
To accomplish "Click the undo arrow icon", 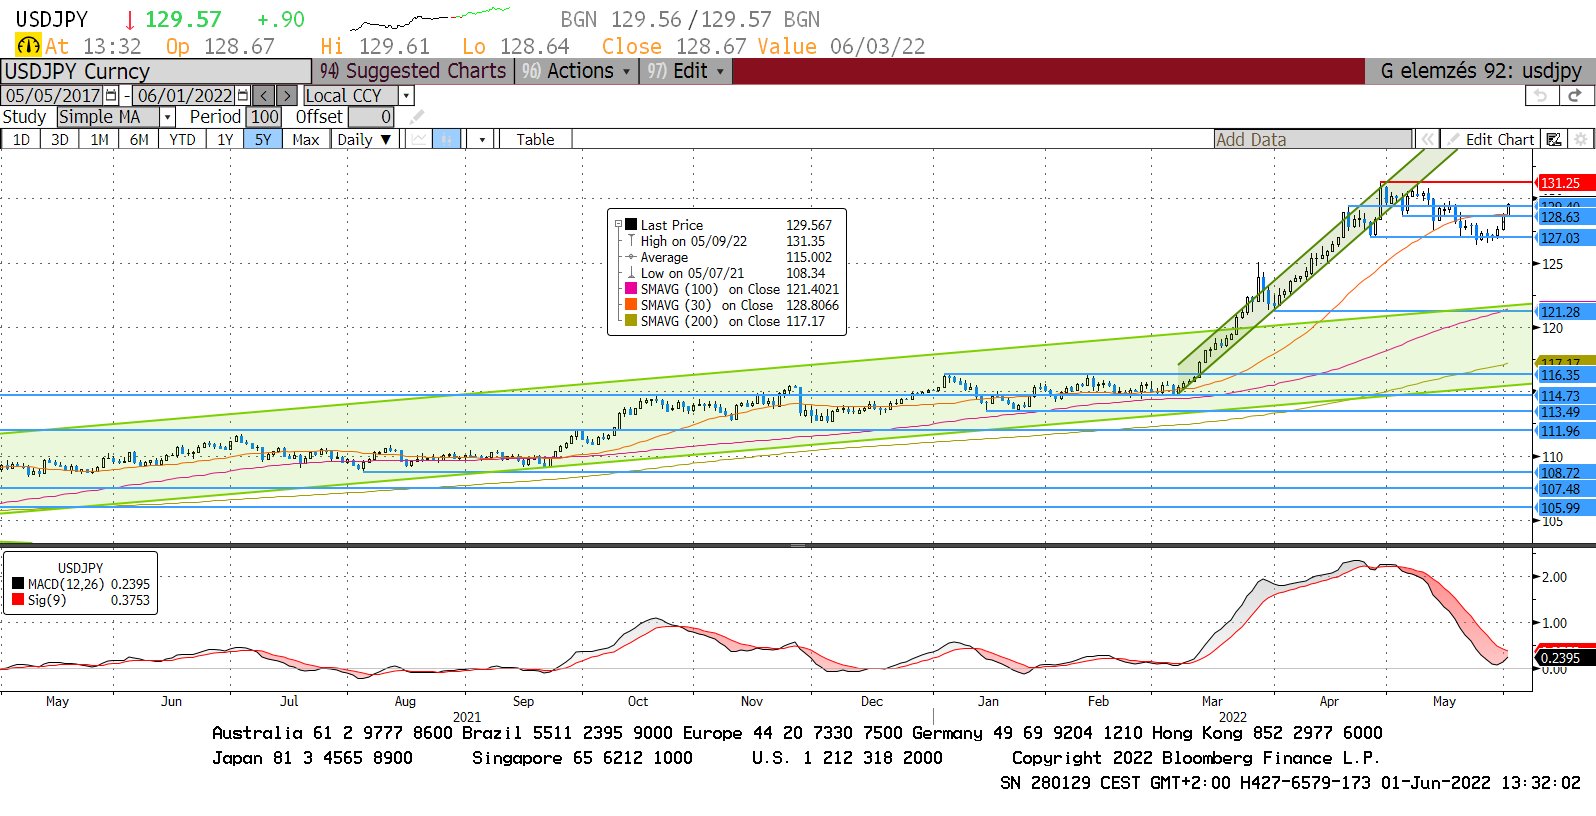I will [x=1541, y=95].
